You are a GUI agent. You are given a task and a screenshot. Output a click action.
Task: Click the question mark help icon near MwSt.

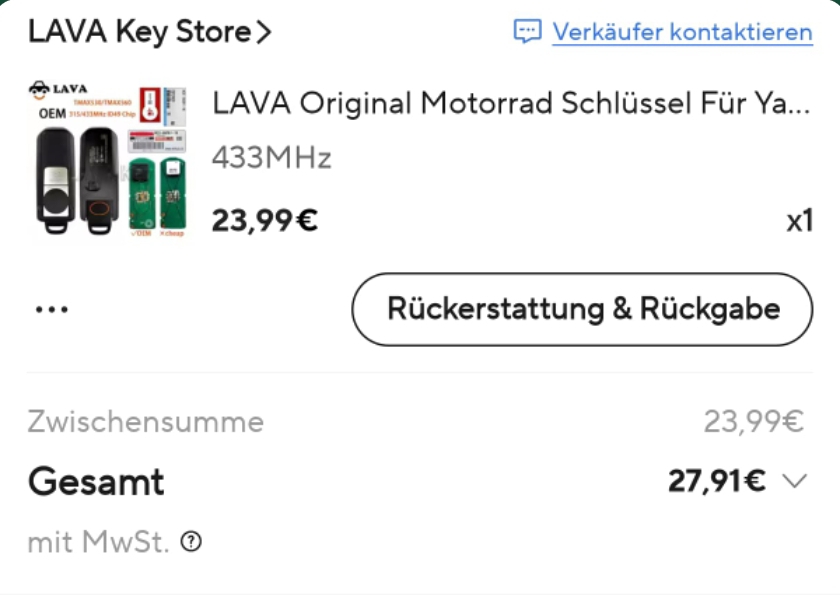191,542
